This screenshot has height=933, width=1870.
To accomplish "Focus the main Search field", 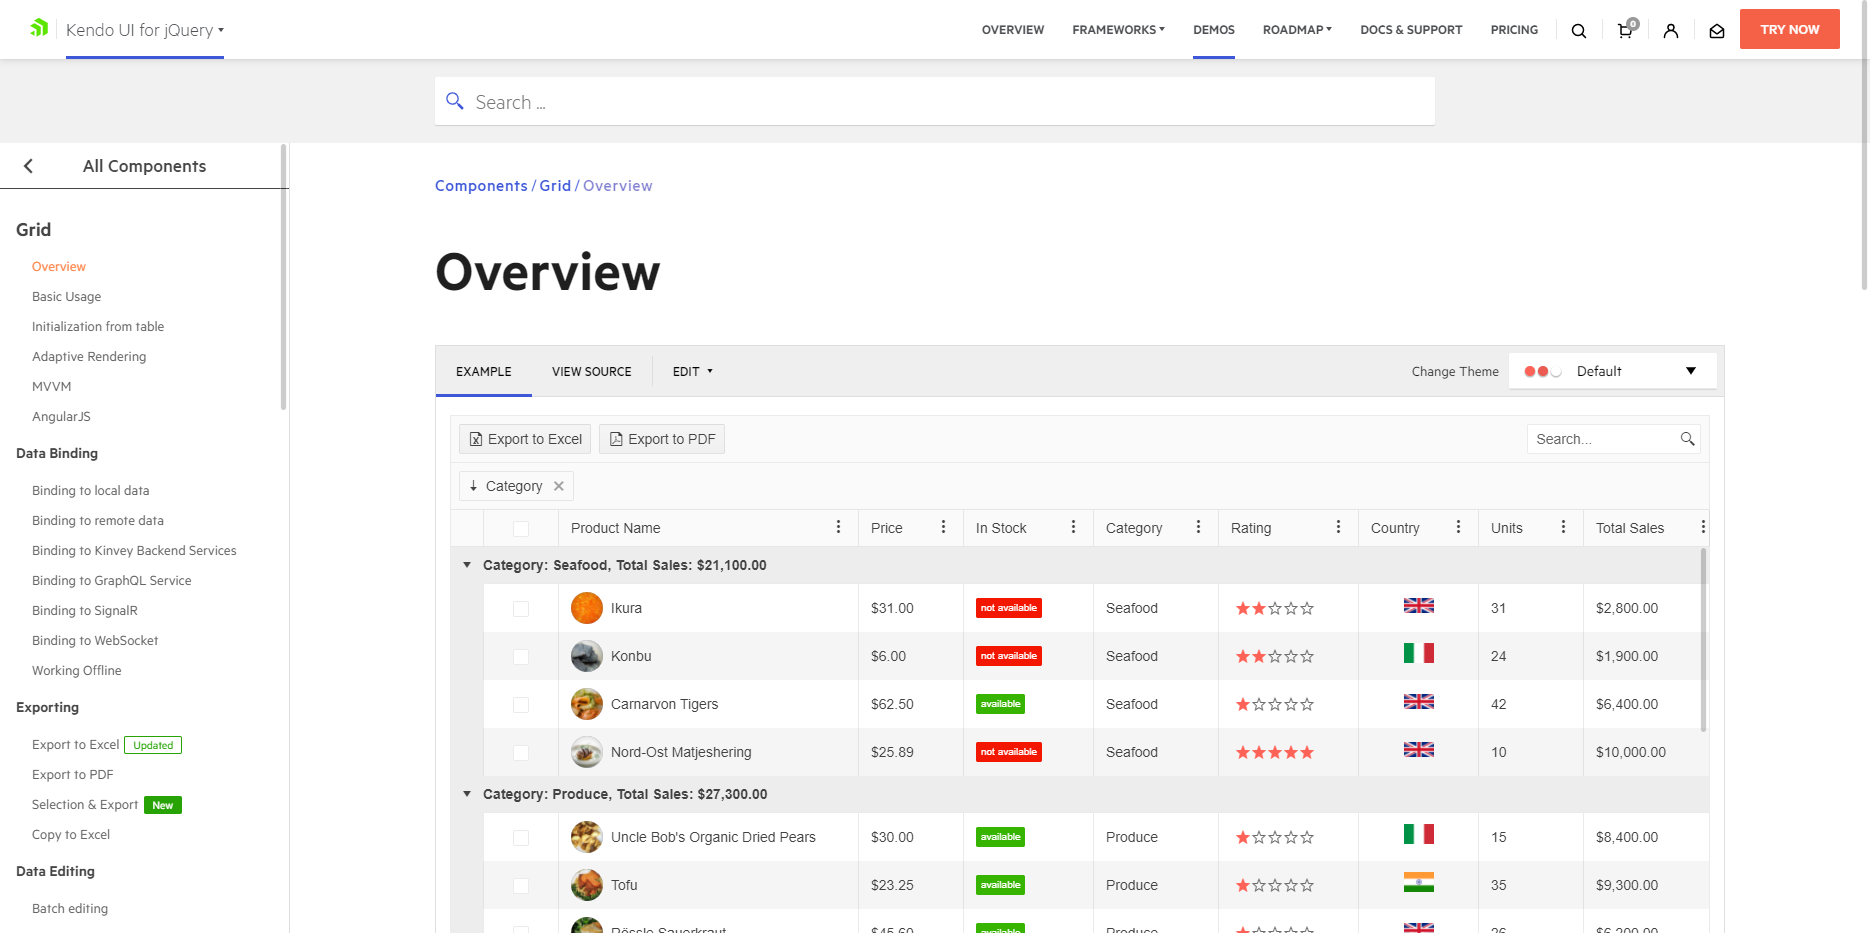I will [x=935, y=102].
